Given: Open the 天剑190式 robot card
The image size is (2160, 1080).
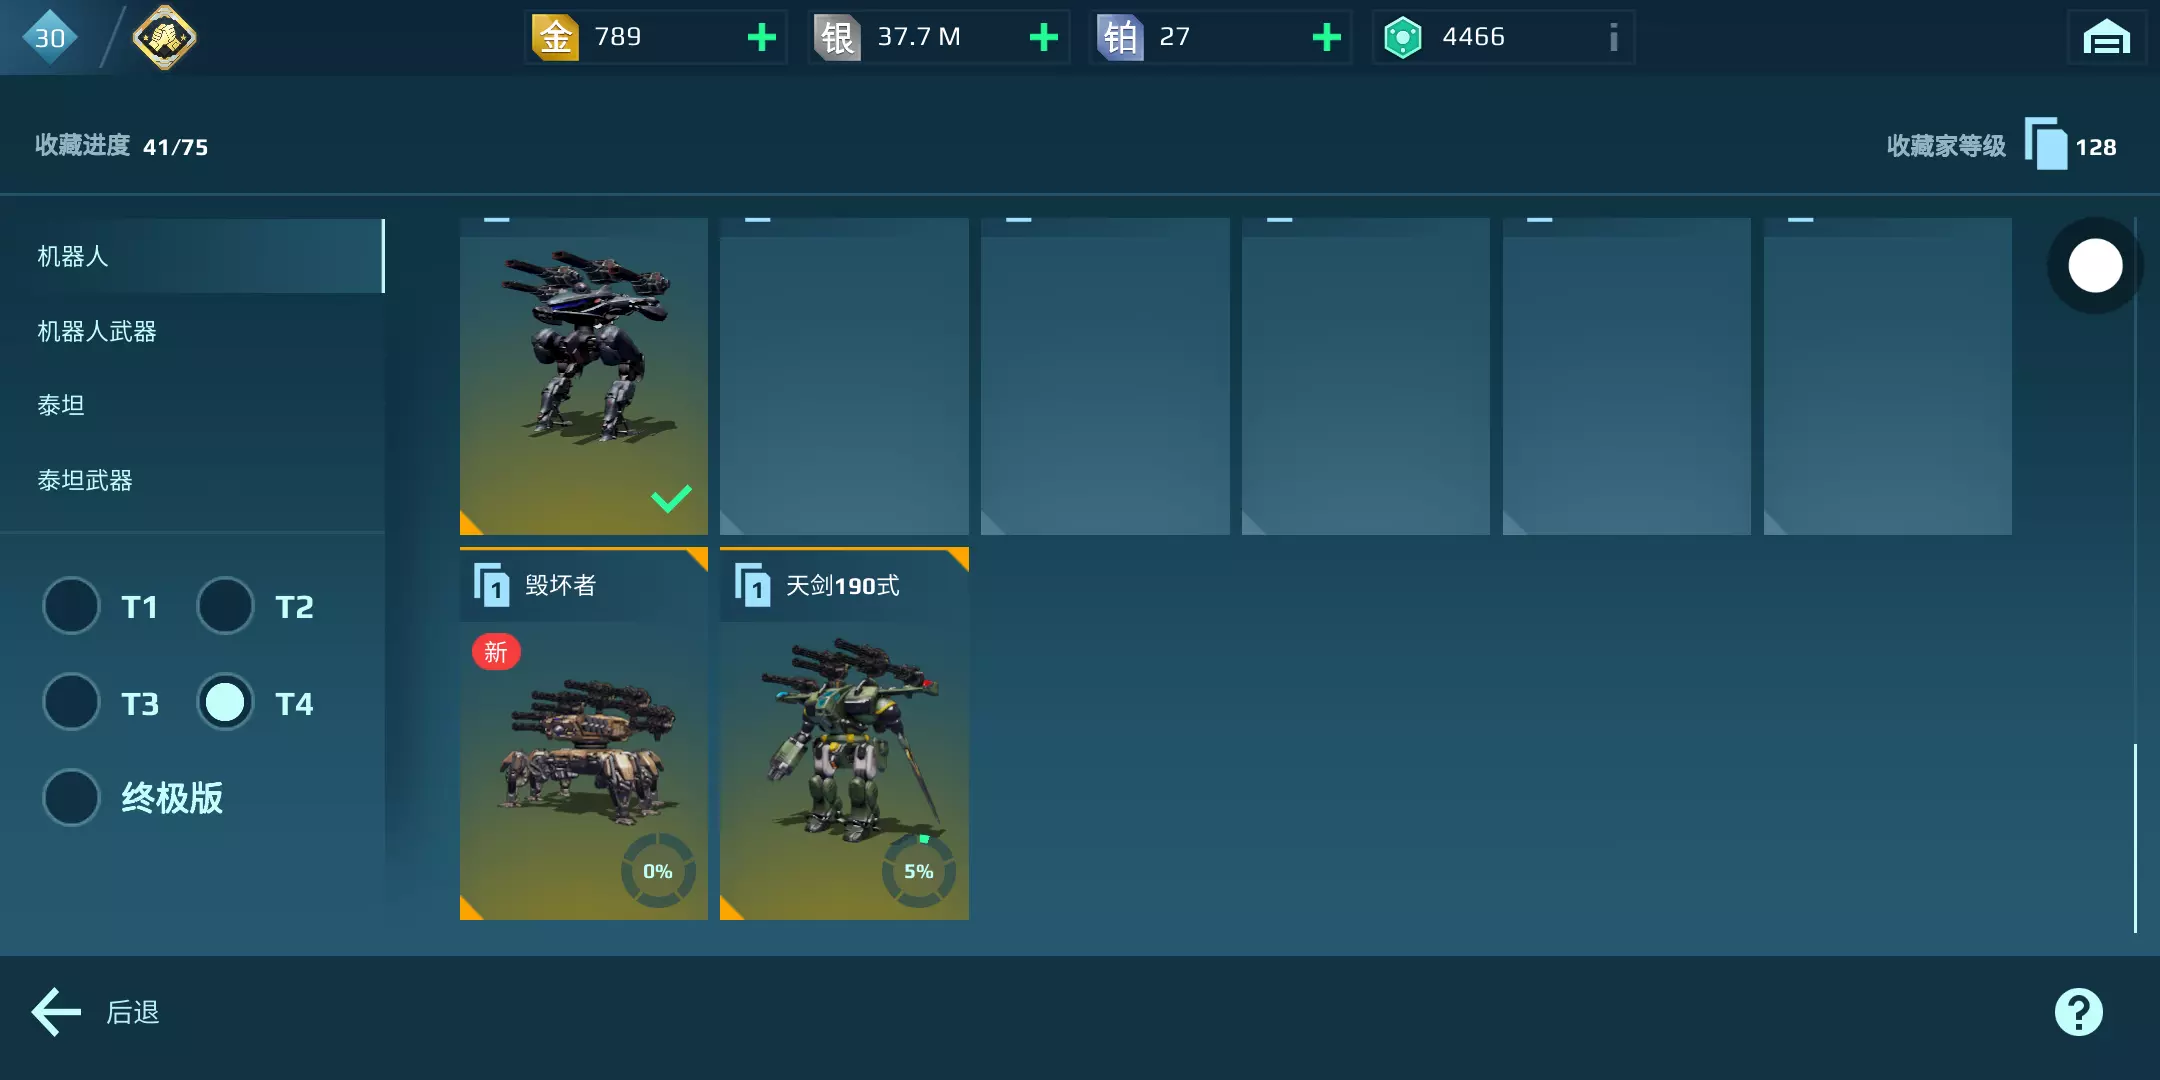Looking at the screenshot, I should click(x=844, y=734).
